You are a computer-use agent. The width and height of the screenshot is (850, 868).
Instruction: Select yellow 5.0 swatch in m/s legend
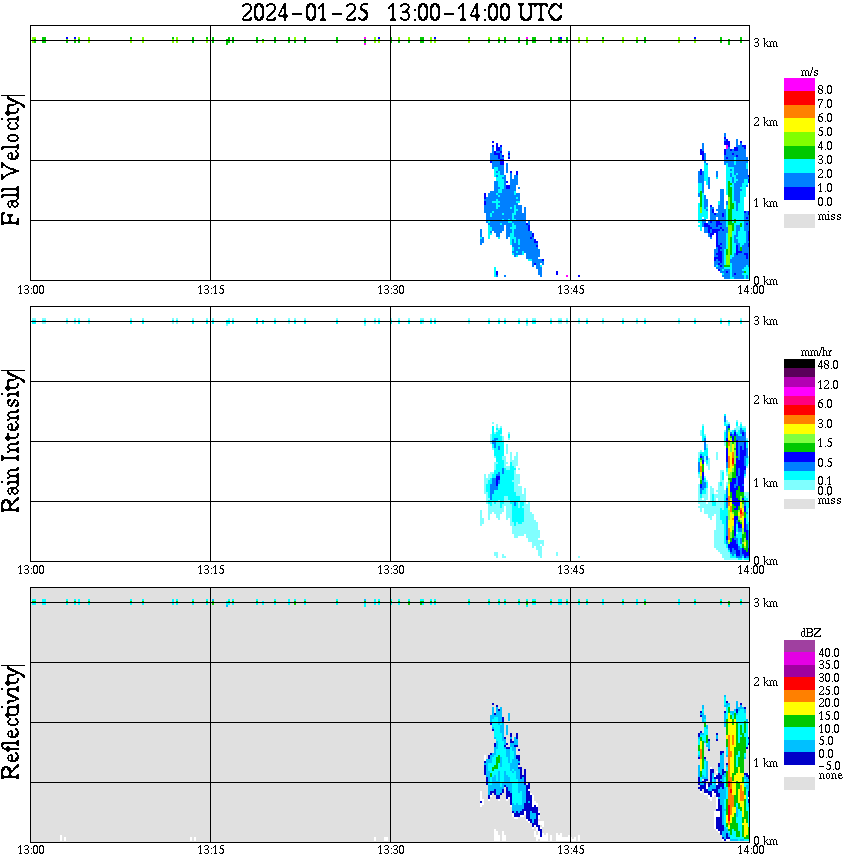(x=799, y=126)
